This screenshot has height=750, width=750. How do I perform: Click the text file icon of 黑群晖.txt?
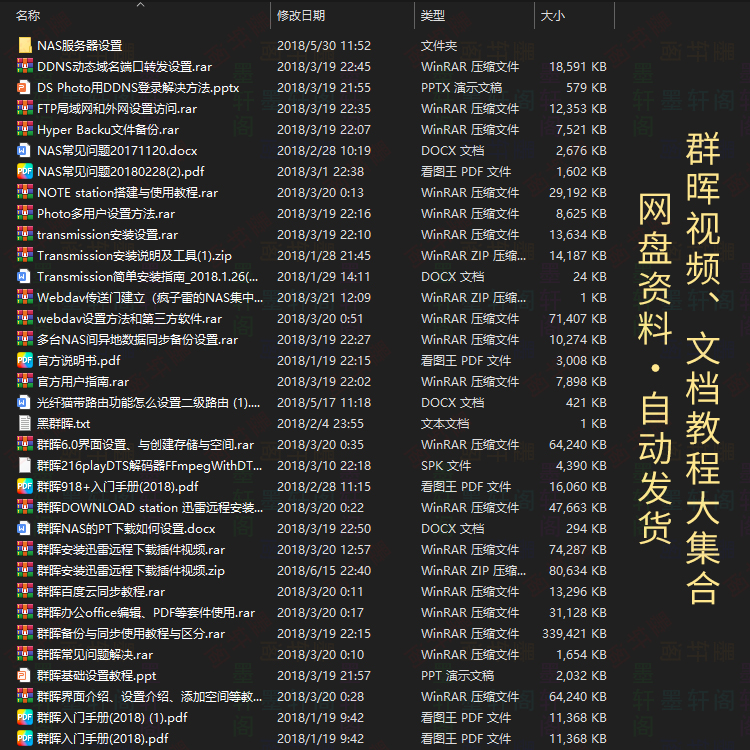point(24,423)
